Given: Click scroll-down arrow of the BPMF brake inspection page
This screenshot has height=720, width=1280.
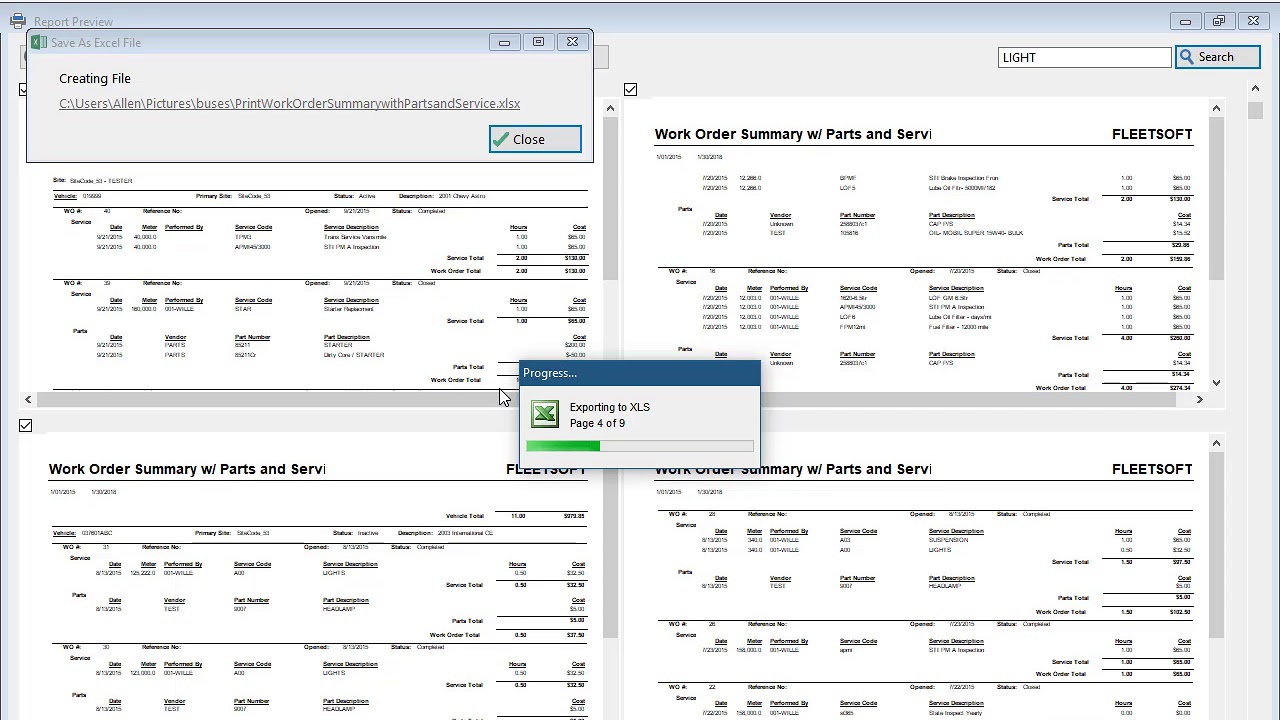Looking at the screenshot, I should pyautogui.click(x=1216, y=382).
